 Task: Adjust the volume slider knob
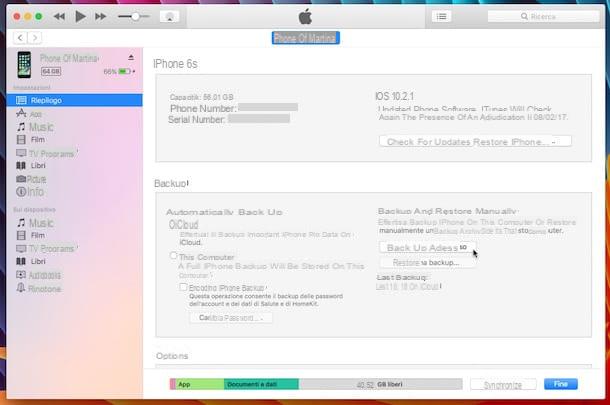click(135, 16)
